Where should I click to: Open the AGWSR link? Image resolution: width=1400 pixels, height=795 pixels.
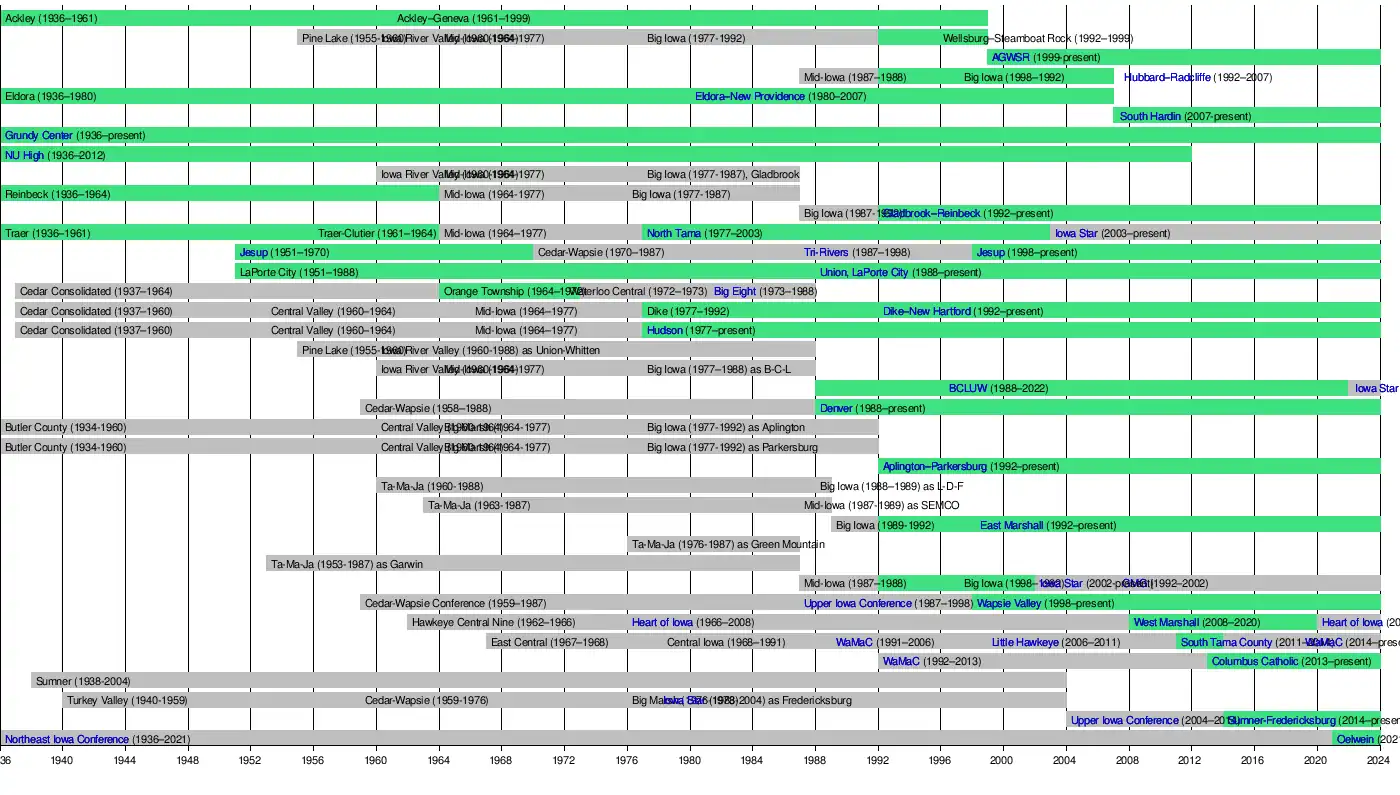1010,58
